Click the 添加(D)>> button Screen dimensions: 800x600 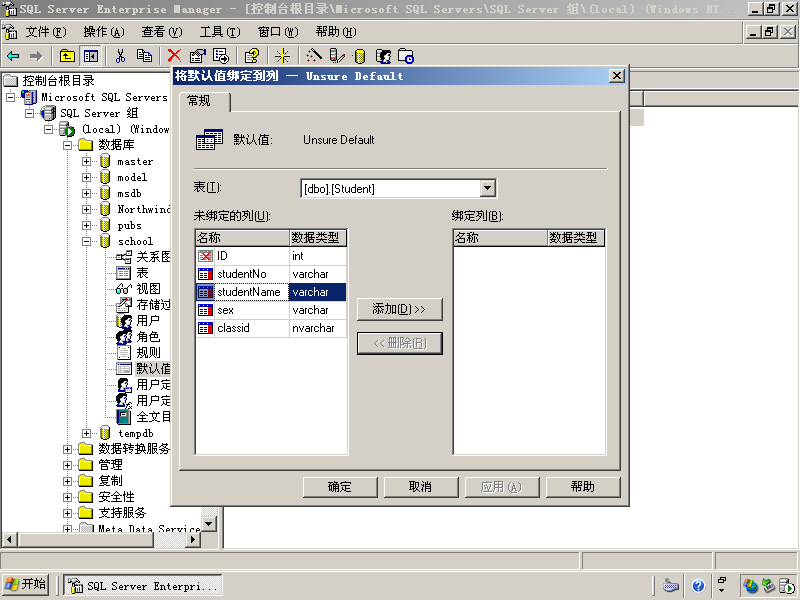[x=399, y=309]
